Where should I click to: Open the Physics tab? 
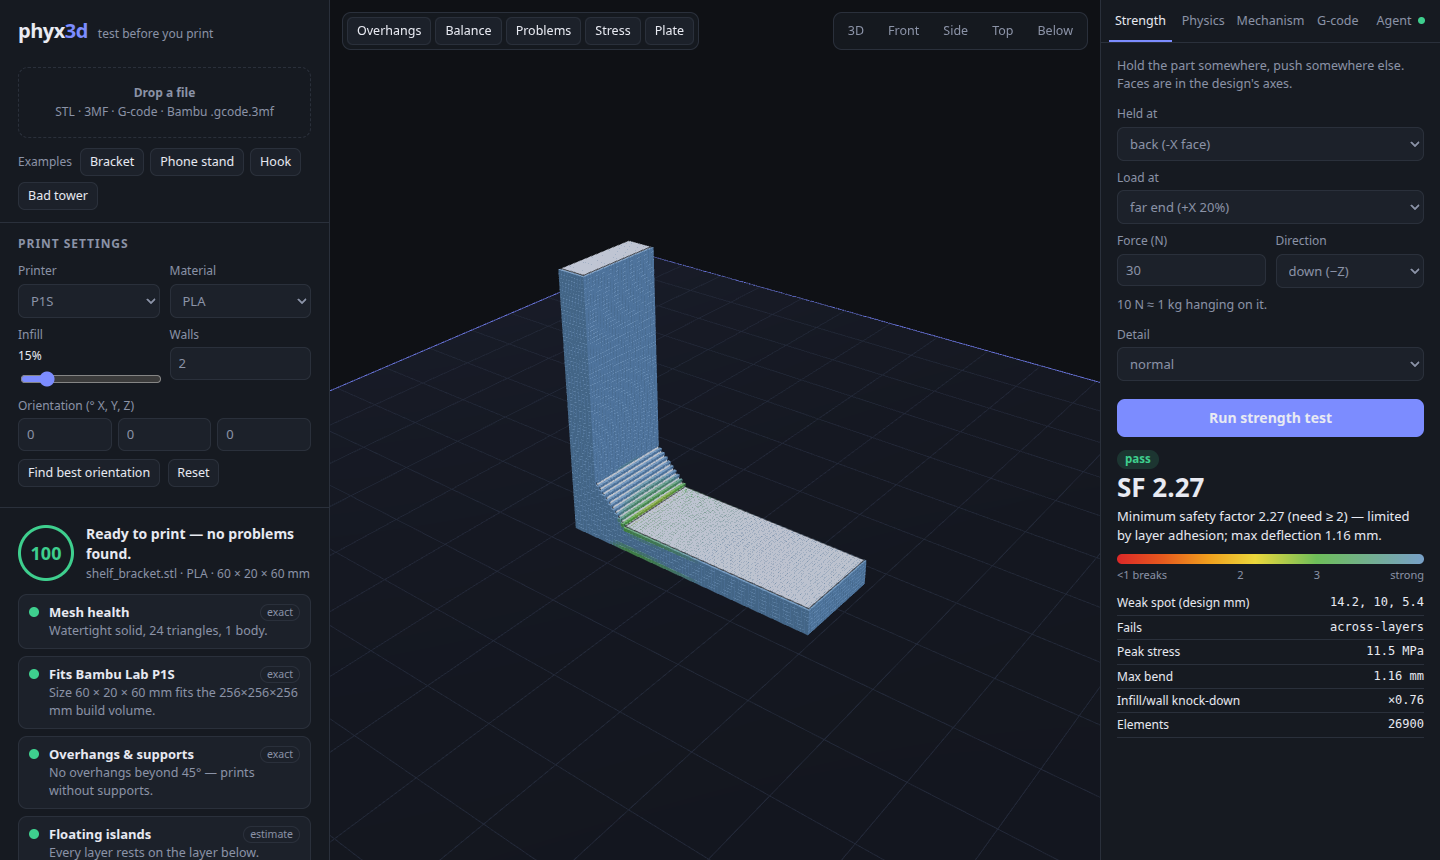(x=1203, y=21)
